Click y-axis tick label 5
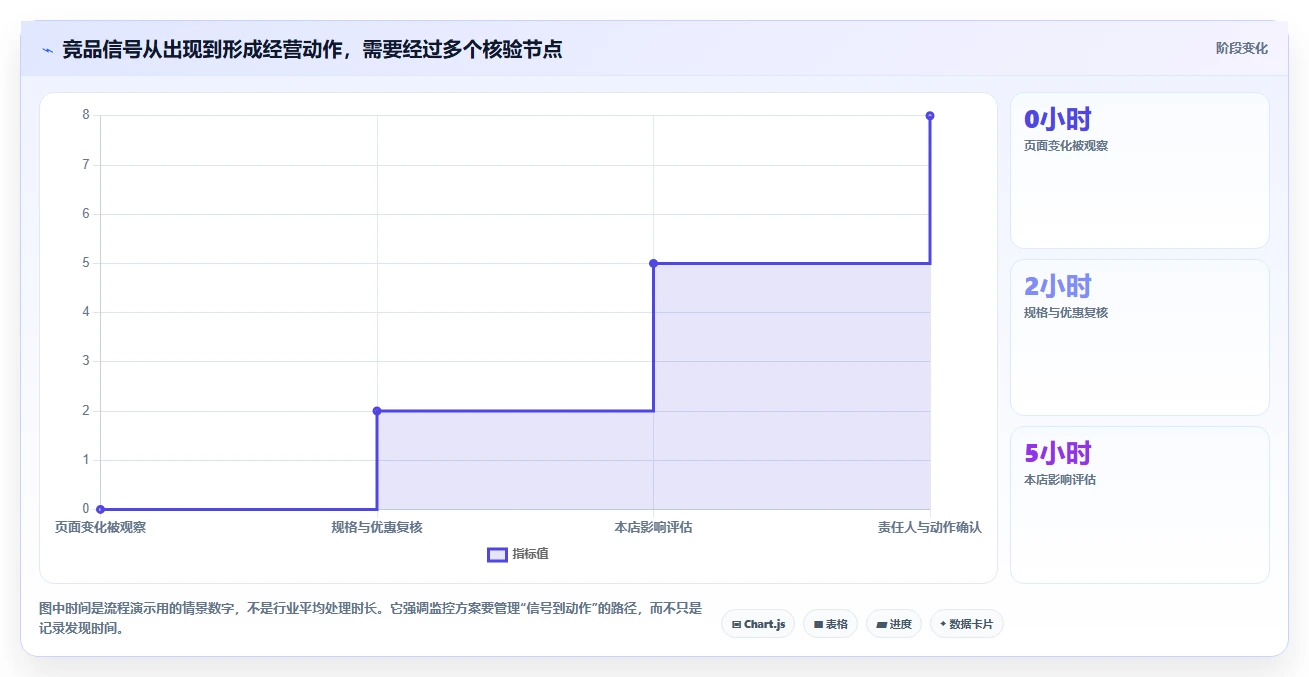Viewport: 1309px width, 677px height. (86, 263)
